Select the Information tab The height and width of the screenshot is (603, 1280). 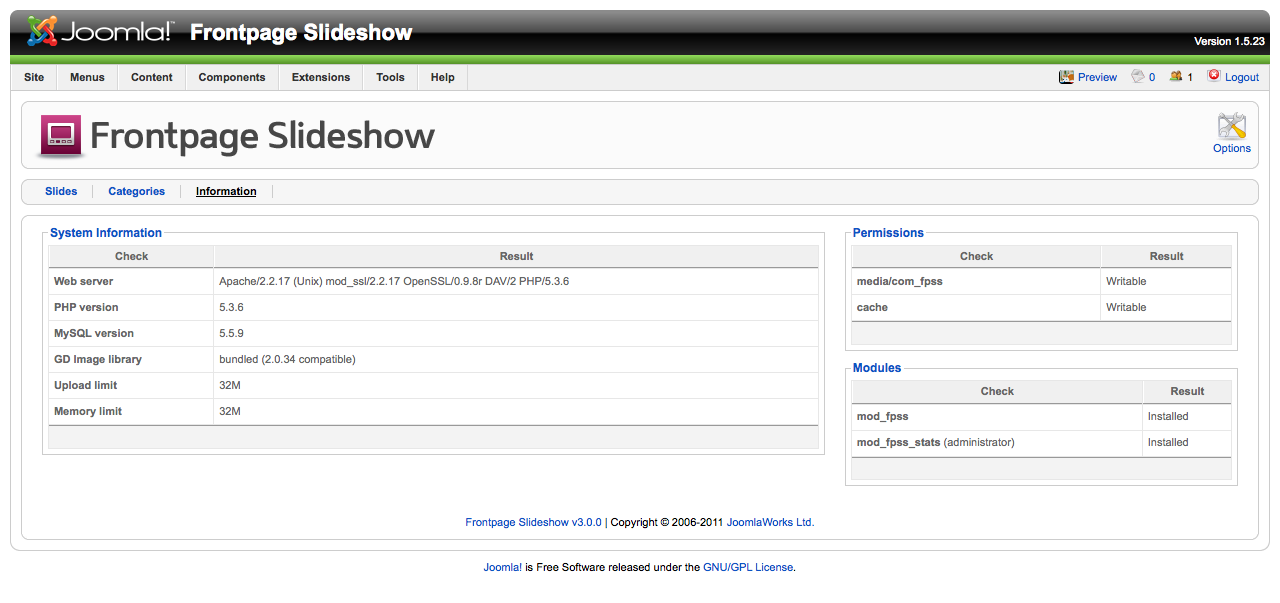226,191
